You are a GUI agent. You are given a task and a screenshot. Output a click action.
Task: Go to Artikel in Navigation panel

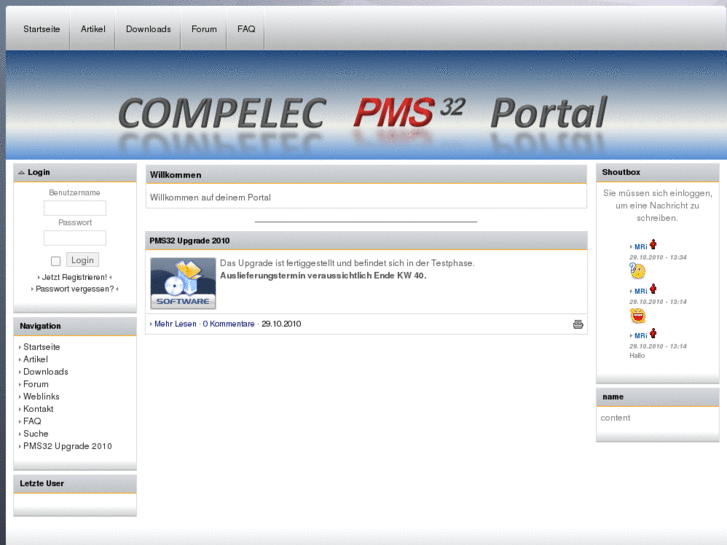tap(36, 359)
